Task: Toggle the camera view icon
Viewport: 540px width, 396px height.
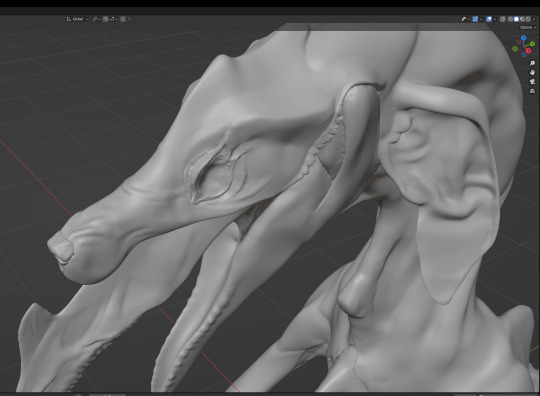Action: 532,82
